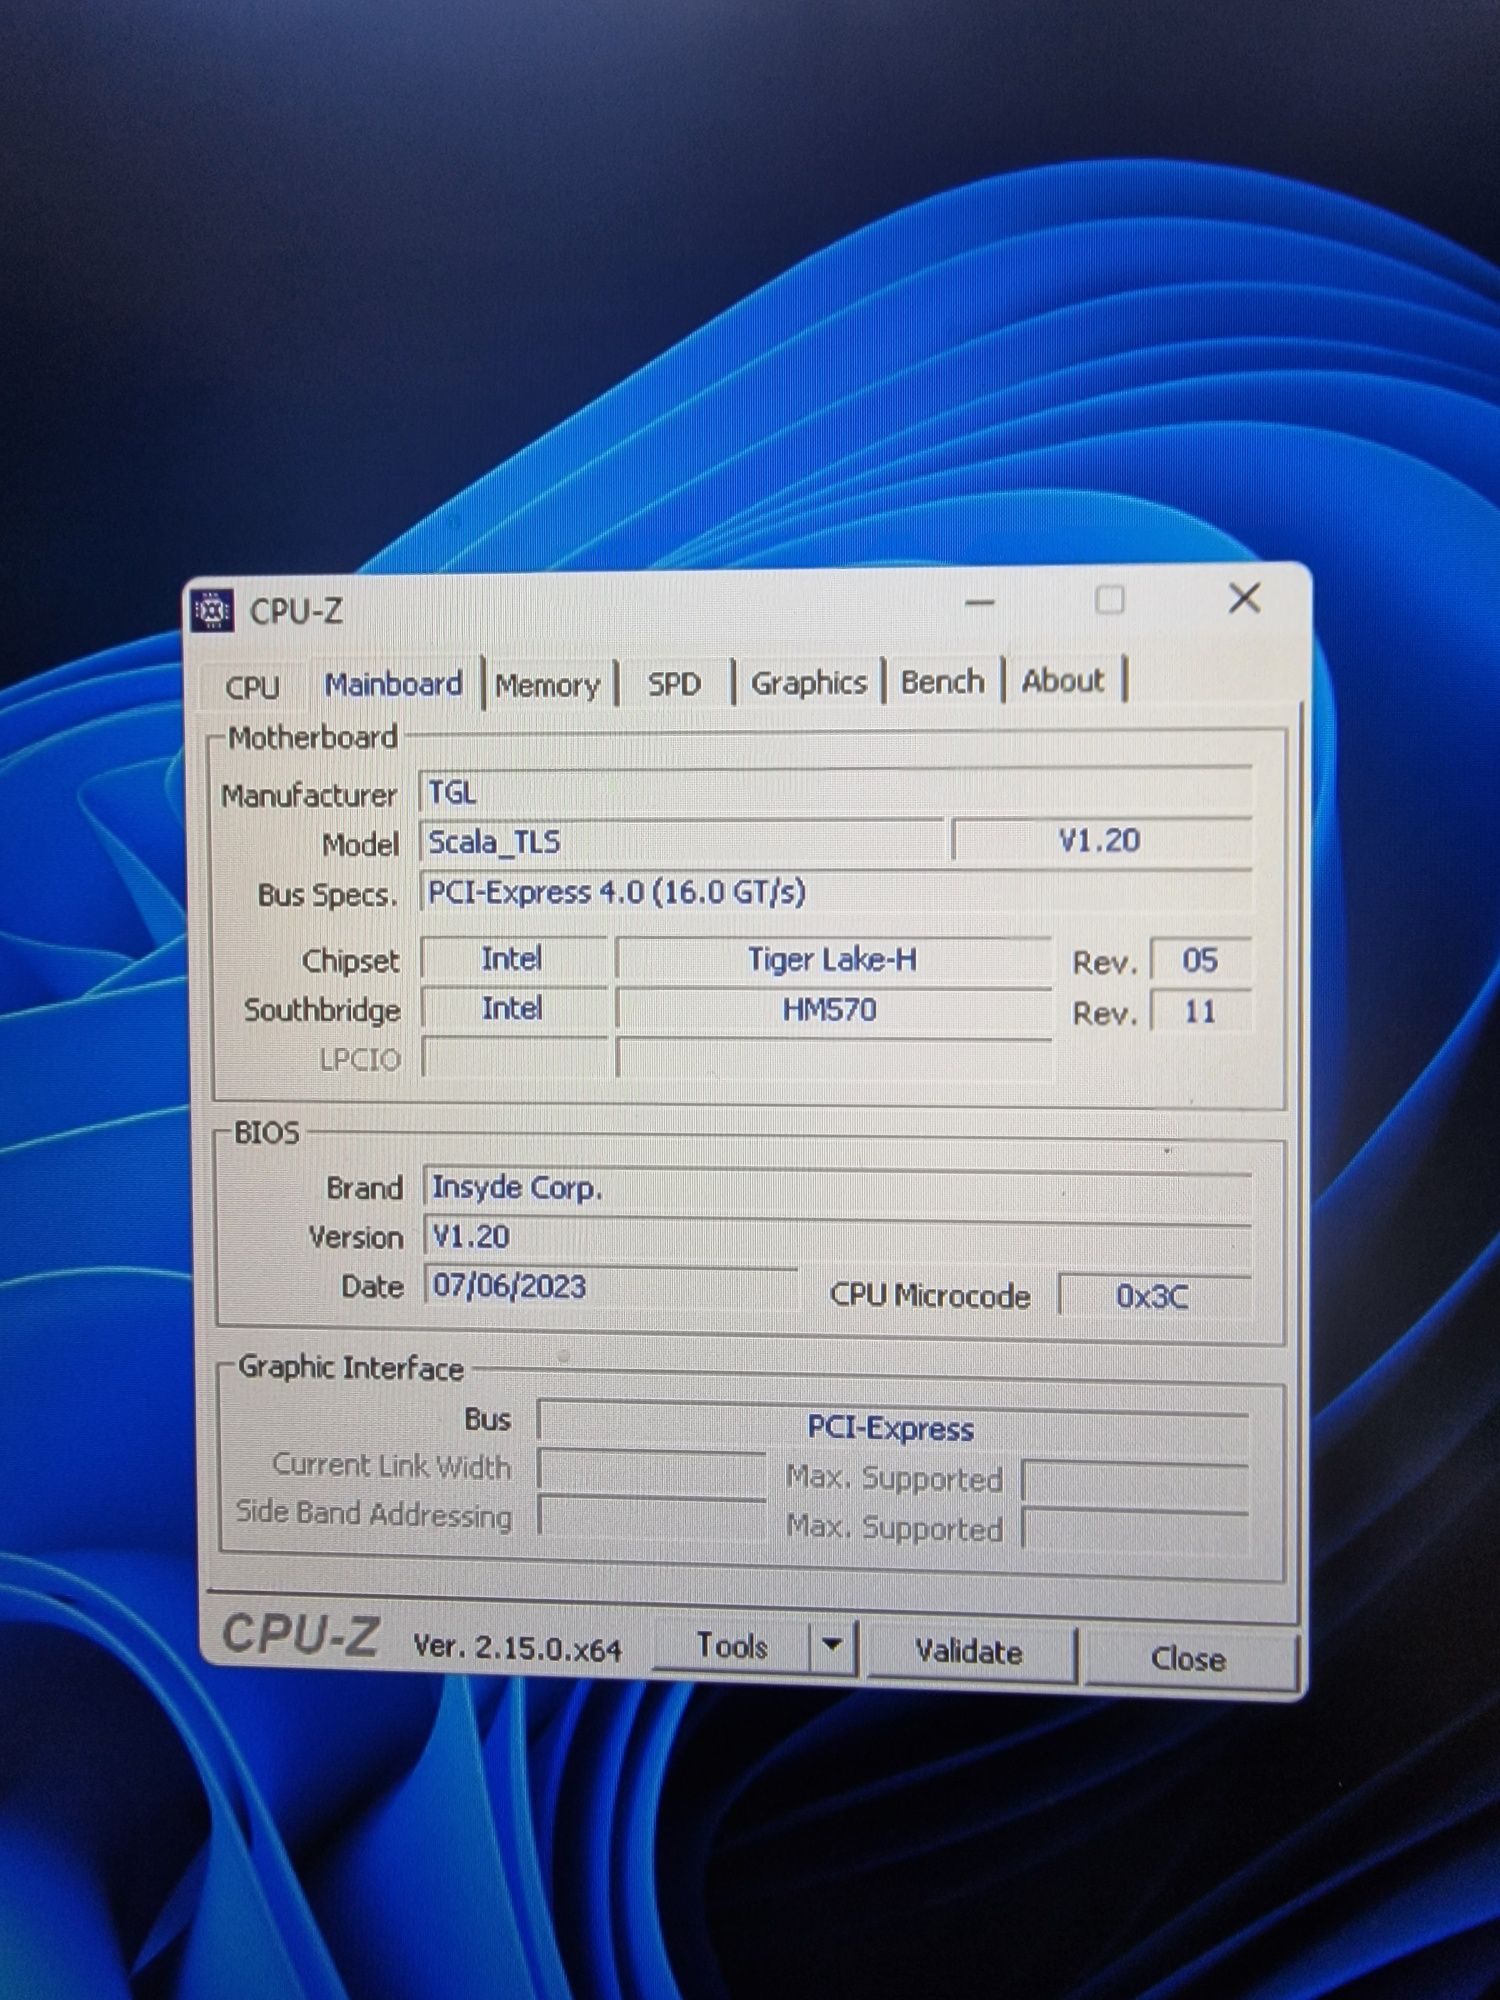Viewport: 1500px width, 2000px height.
Task: Expand the Tools dropdown arrow
Action: pyautogui.click(x=832, y=1645)
